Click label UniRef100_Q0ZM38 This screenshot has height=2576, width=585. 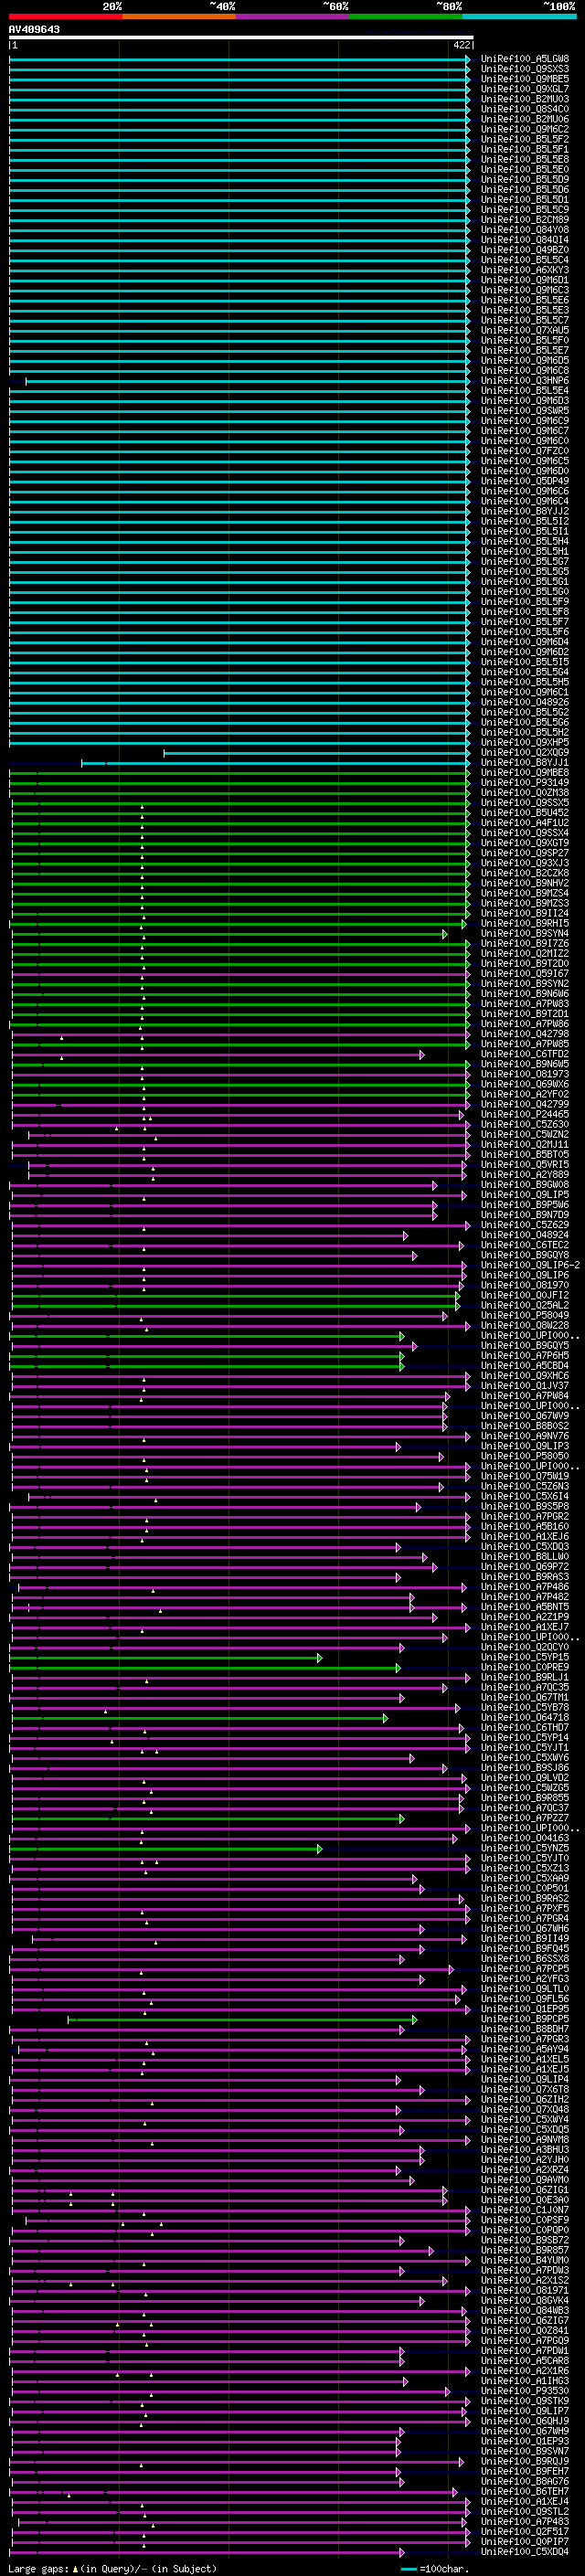[x=525, y=793]
